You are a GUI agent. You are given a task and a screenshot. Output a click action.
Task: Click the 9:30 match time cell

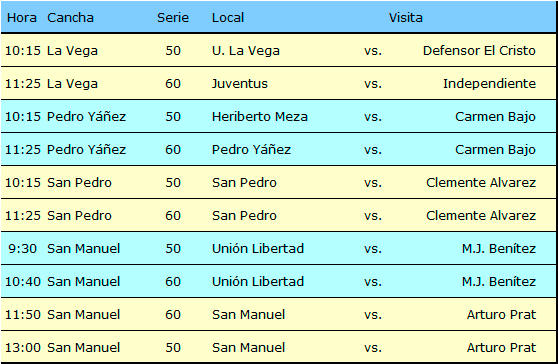point(22,249)
